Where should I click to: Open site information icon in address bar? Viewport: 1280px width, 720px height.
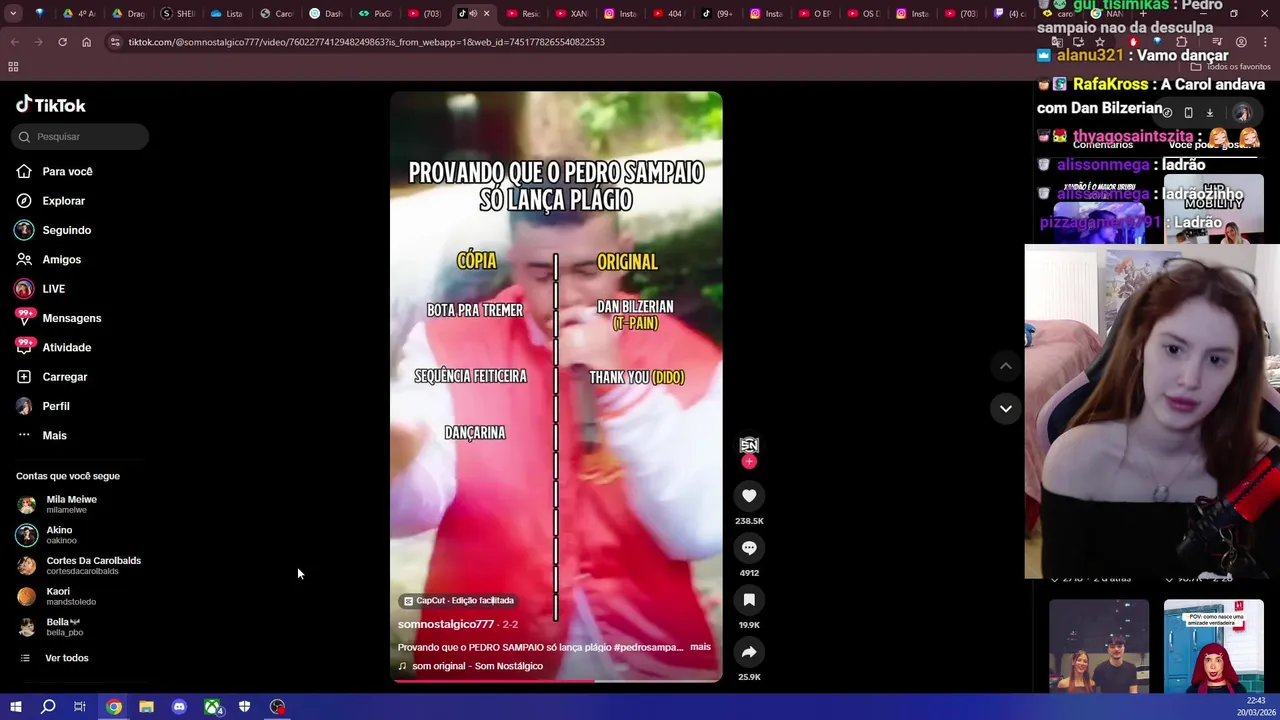tap(116, 42)
